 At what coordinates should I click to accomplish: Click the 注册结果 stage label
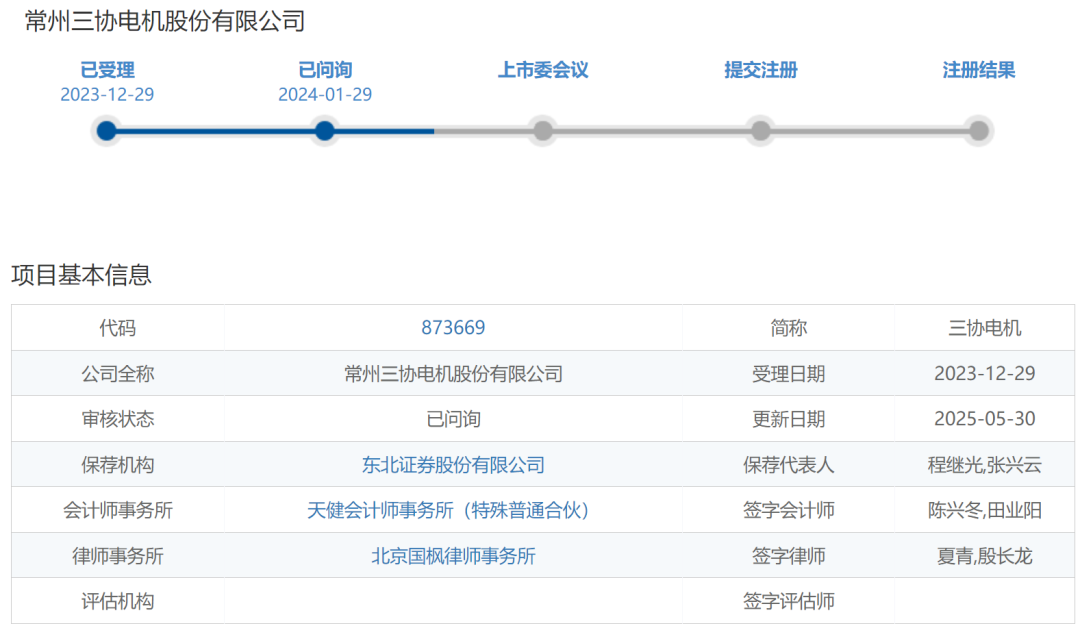[979, 70]
